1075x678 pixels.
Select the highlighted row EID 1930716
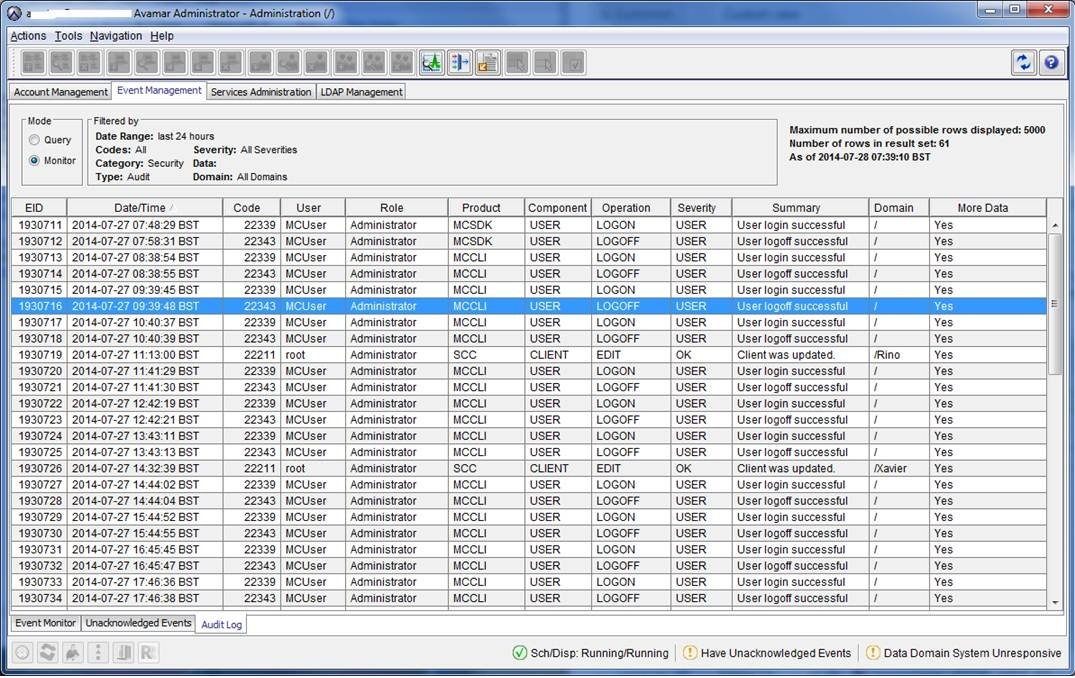tap(529, 306)
